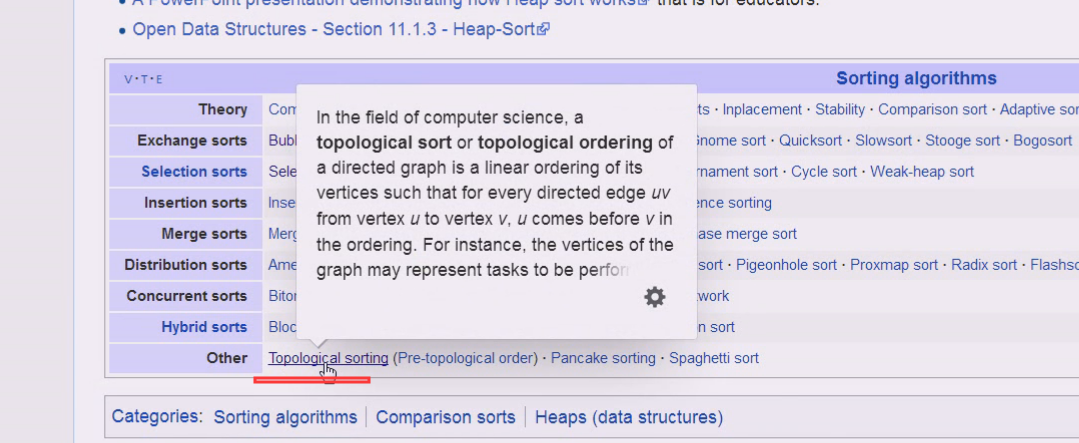Go to the Quicksort article
This screenshot has height=443, width=1079.
810,140
